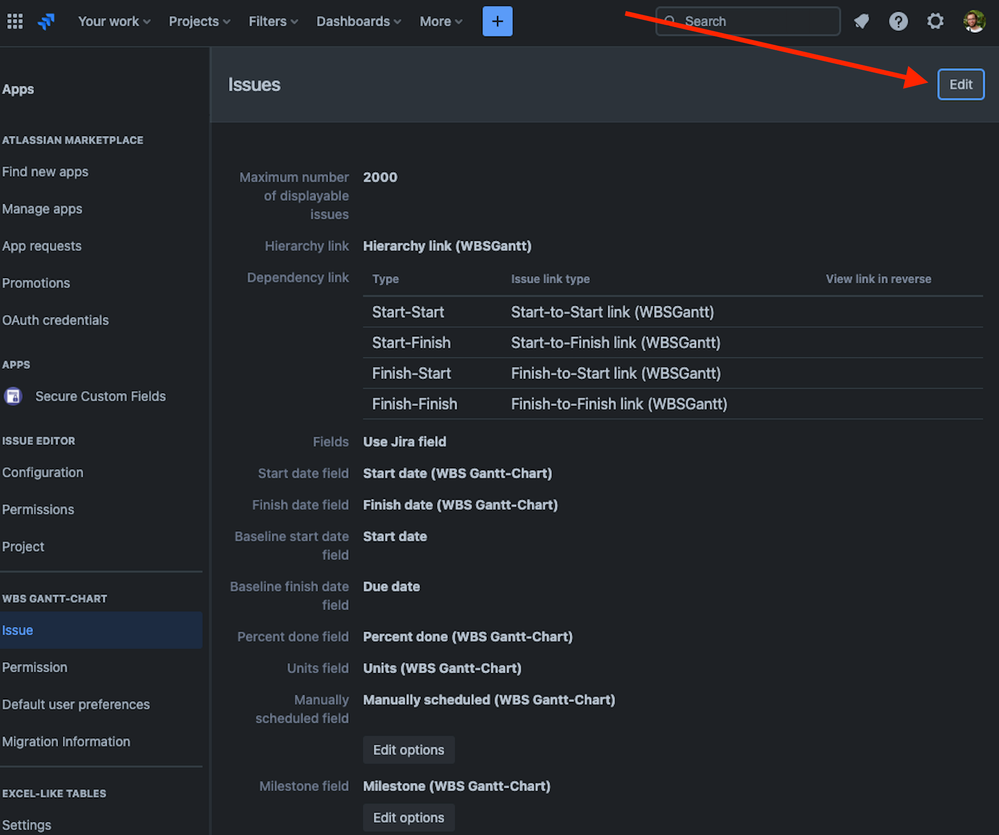Click the Start-Start dependency row
999x835 pixels.
coord(673,312)
